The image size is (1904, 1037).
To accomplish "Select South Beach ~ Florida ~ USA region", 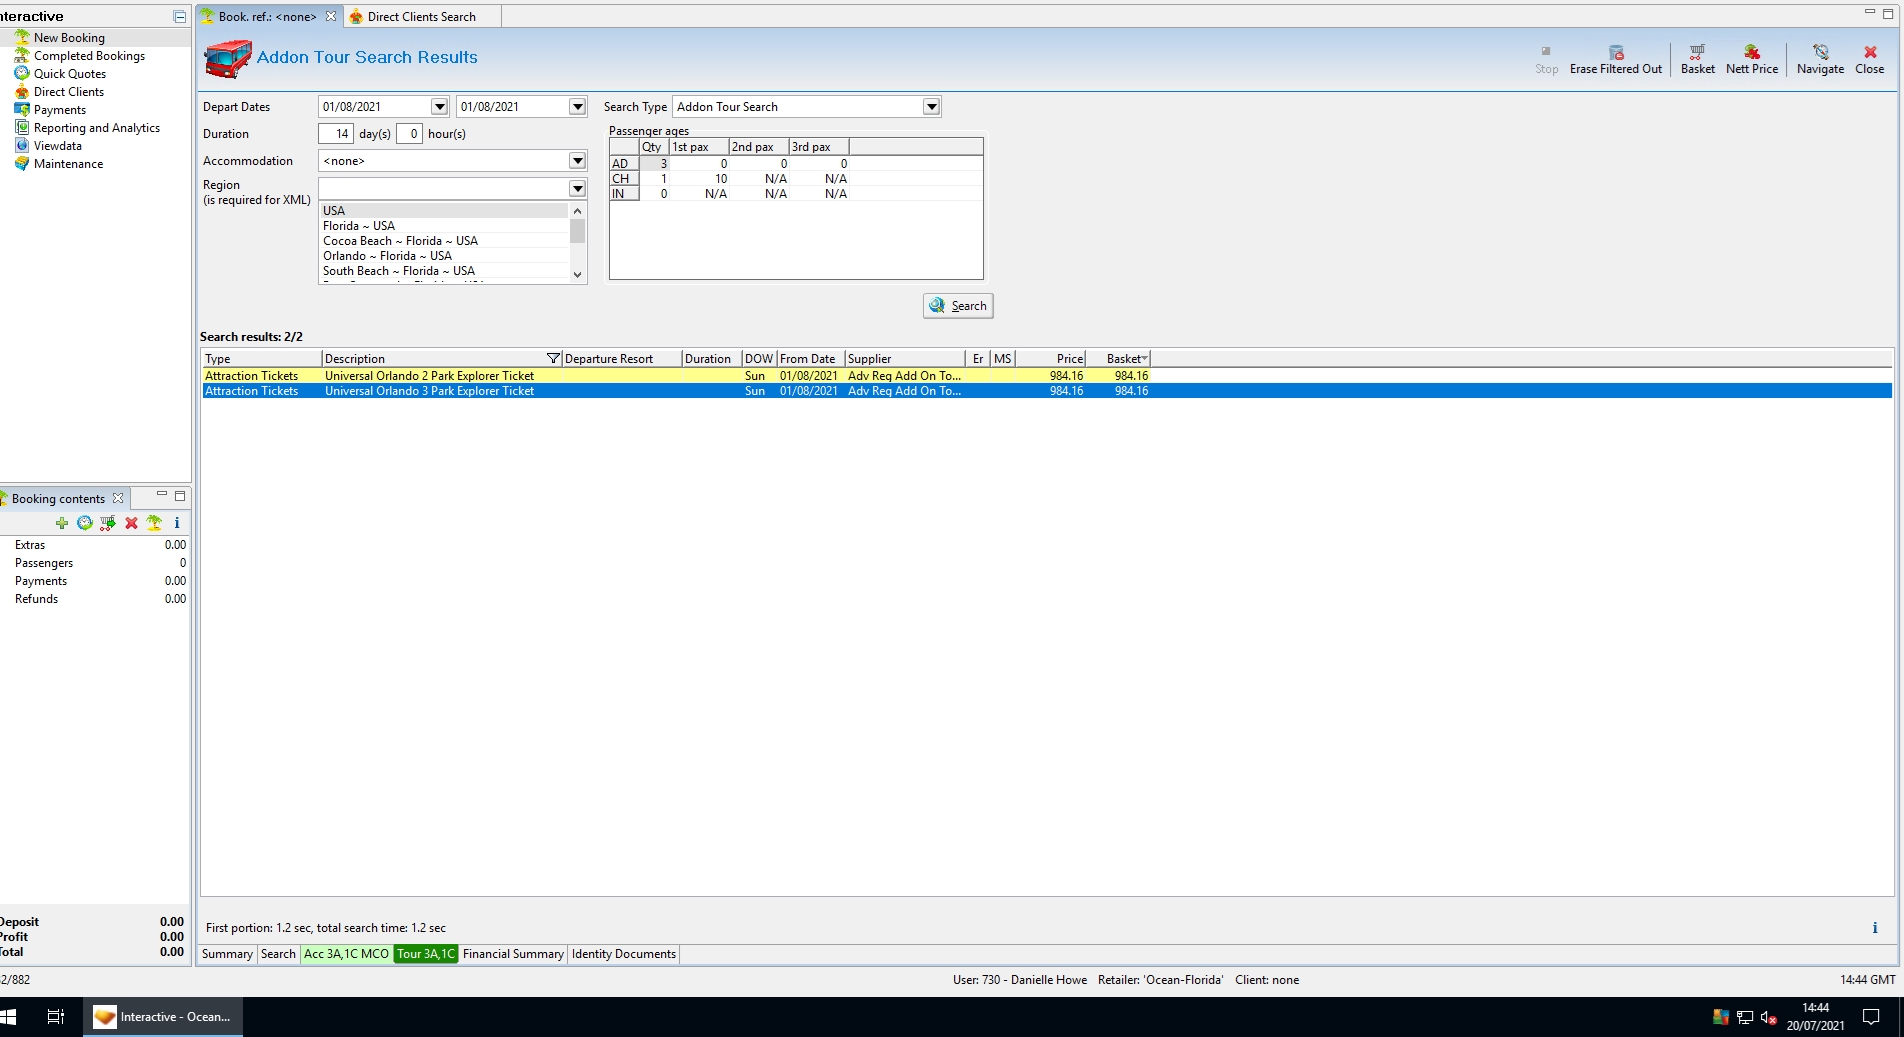I will click(x=444, y=271).
